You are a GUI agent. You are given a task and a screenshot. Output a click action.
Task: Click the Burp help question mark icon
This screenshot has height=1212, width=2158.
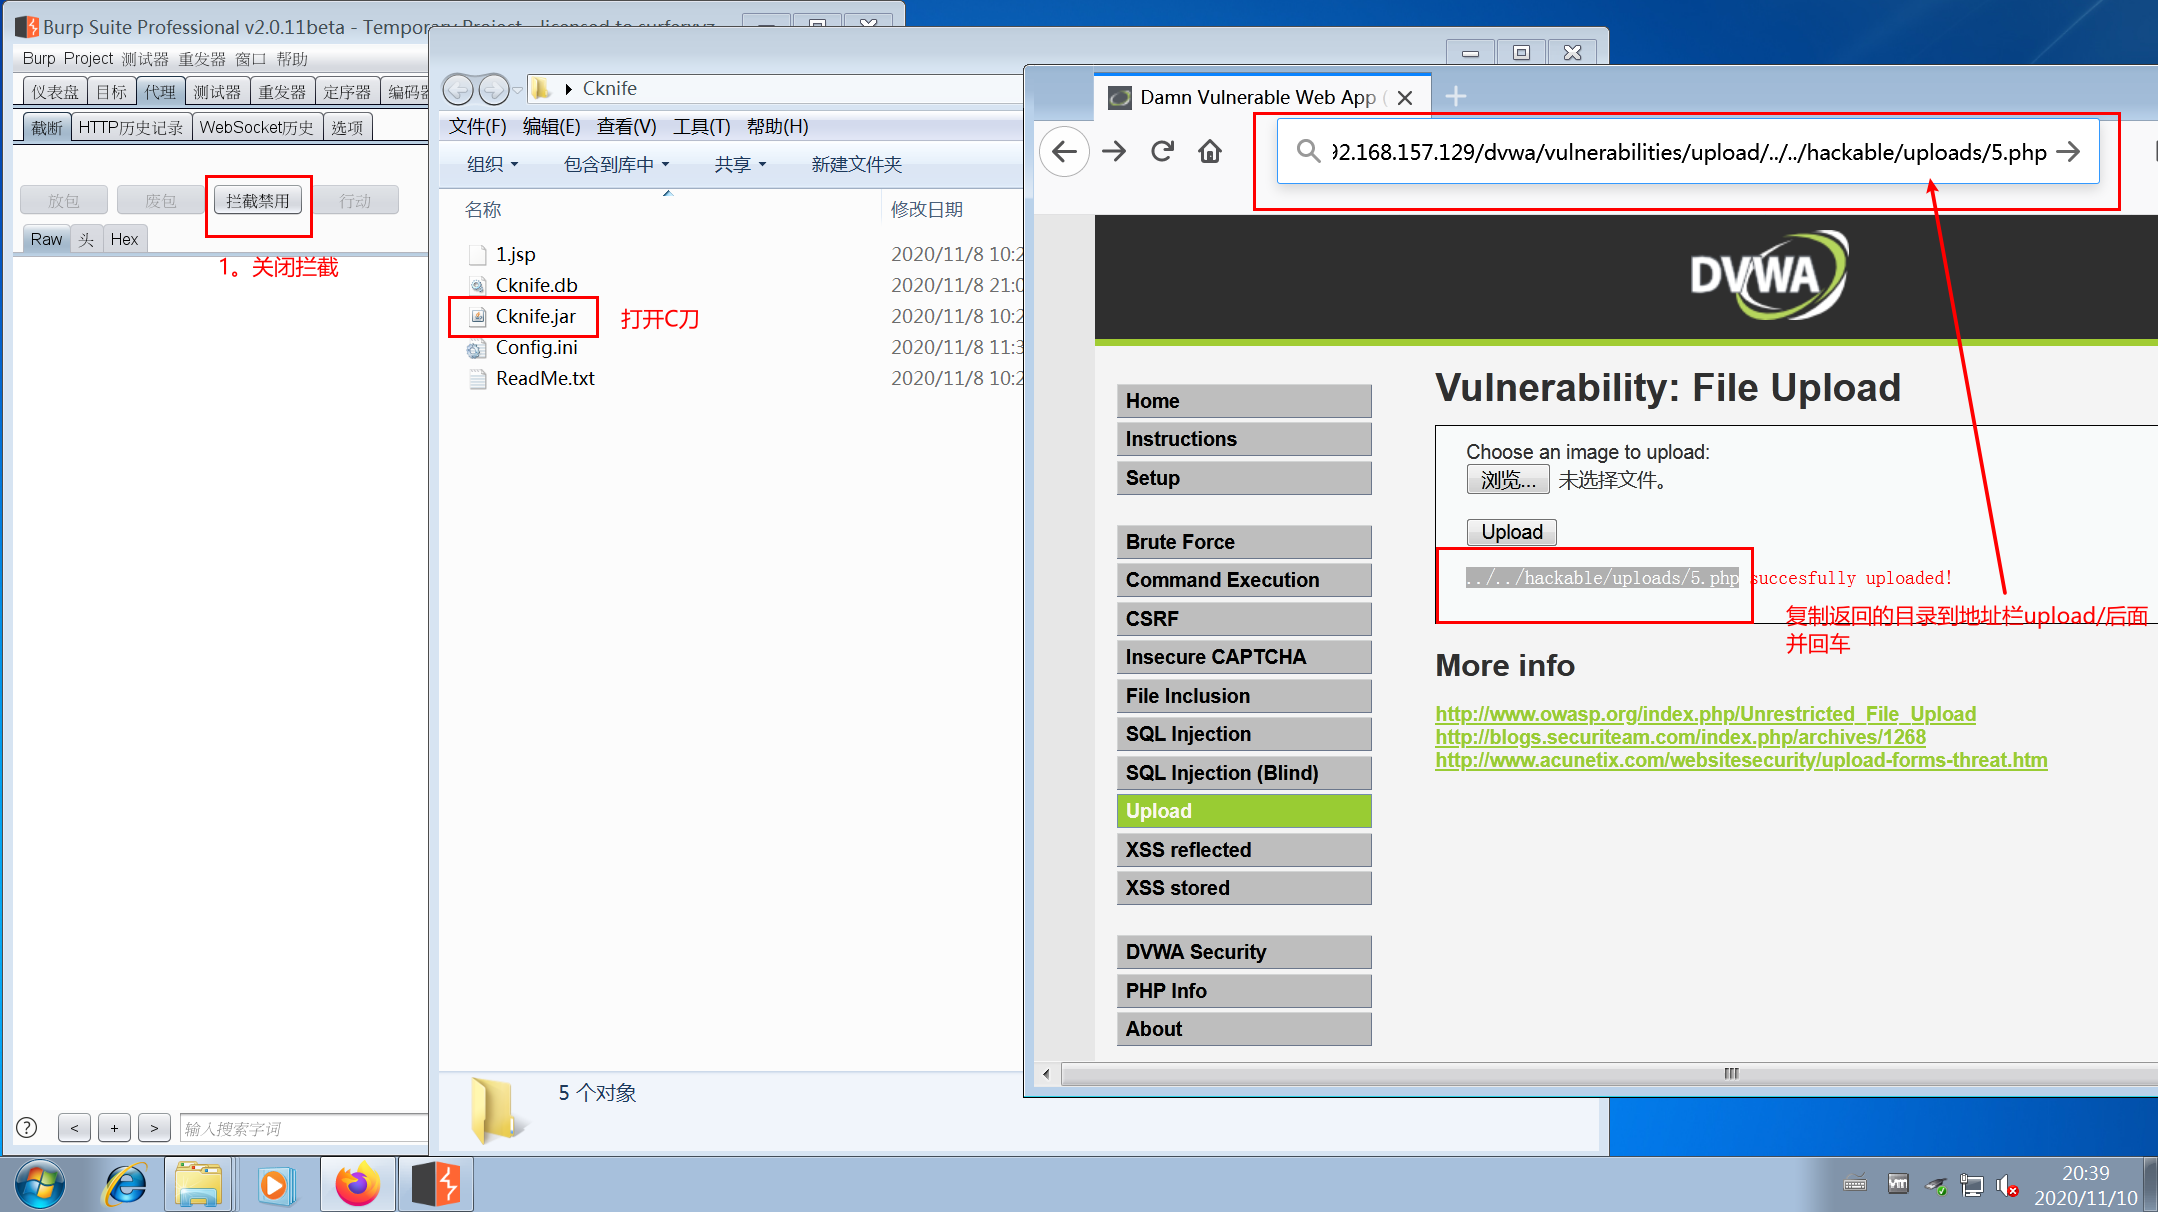pyautogui.click(x=27, y=1128)
